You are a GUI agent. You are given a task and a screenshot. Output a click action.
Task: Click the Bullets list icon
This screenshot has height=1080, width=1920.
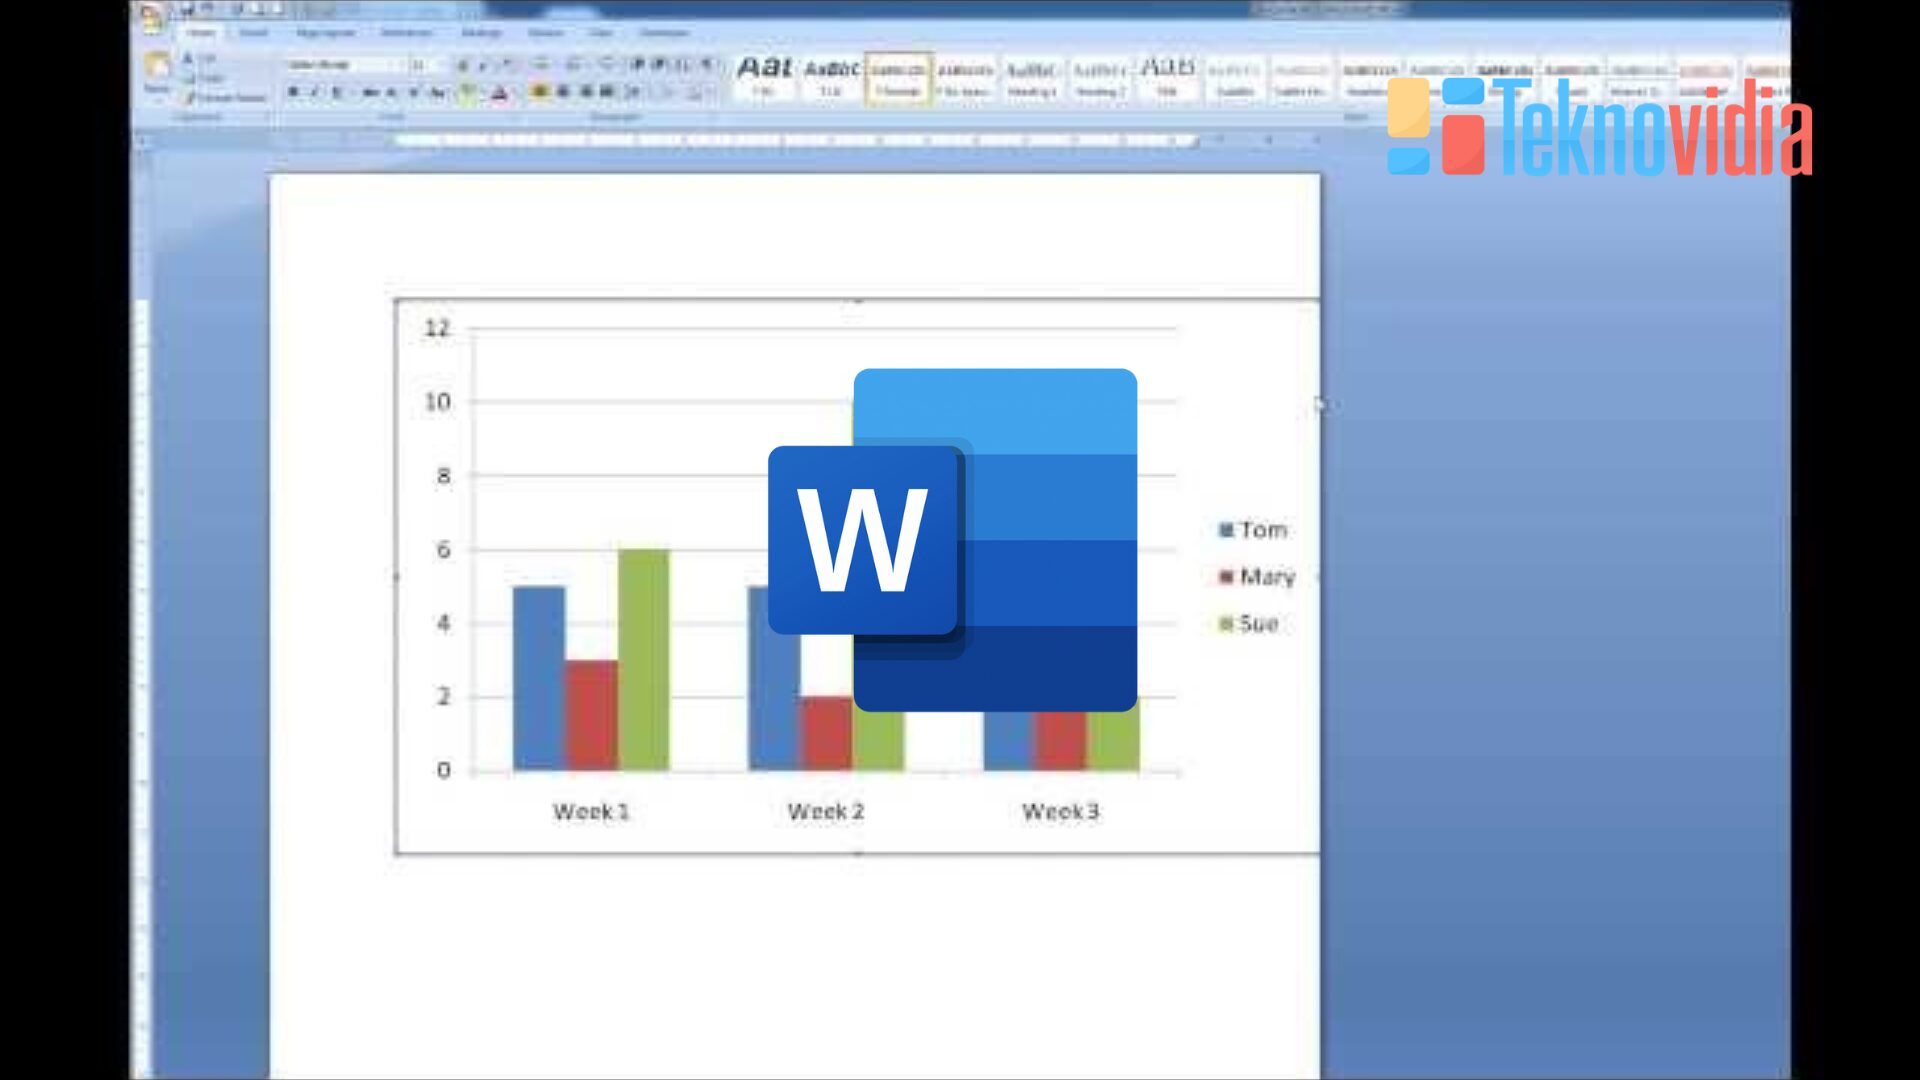click(541, 64)
